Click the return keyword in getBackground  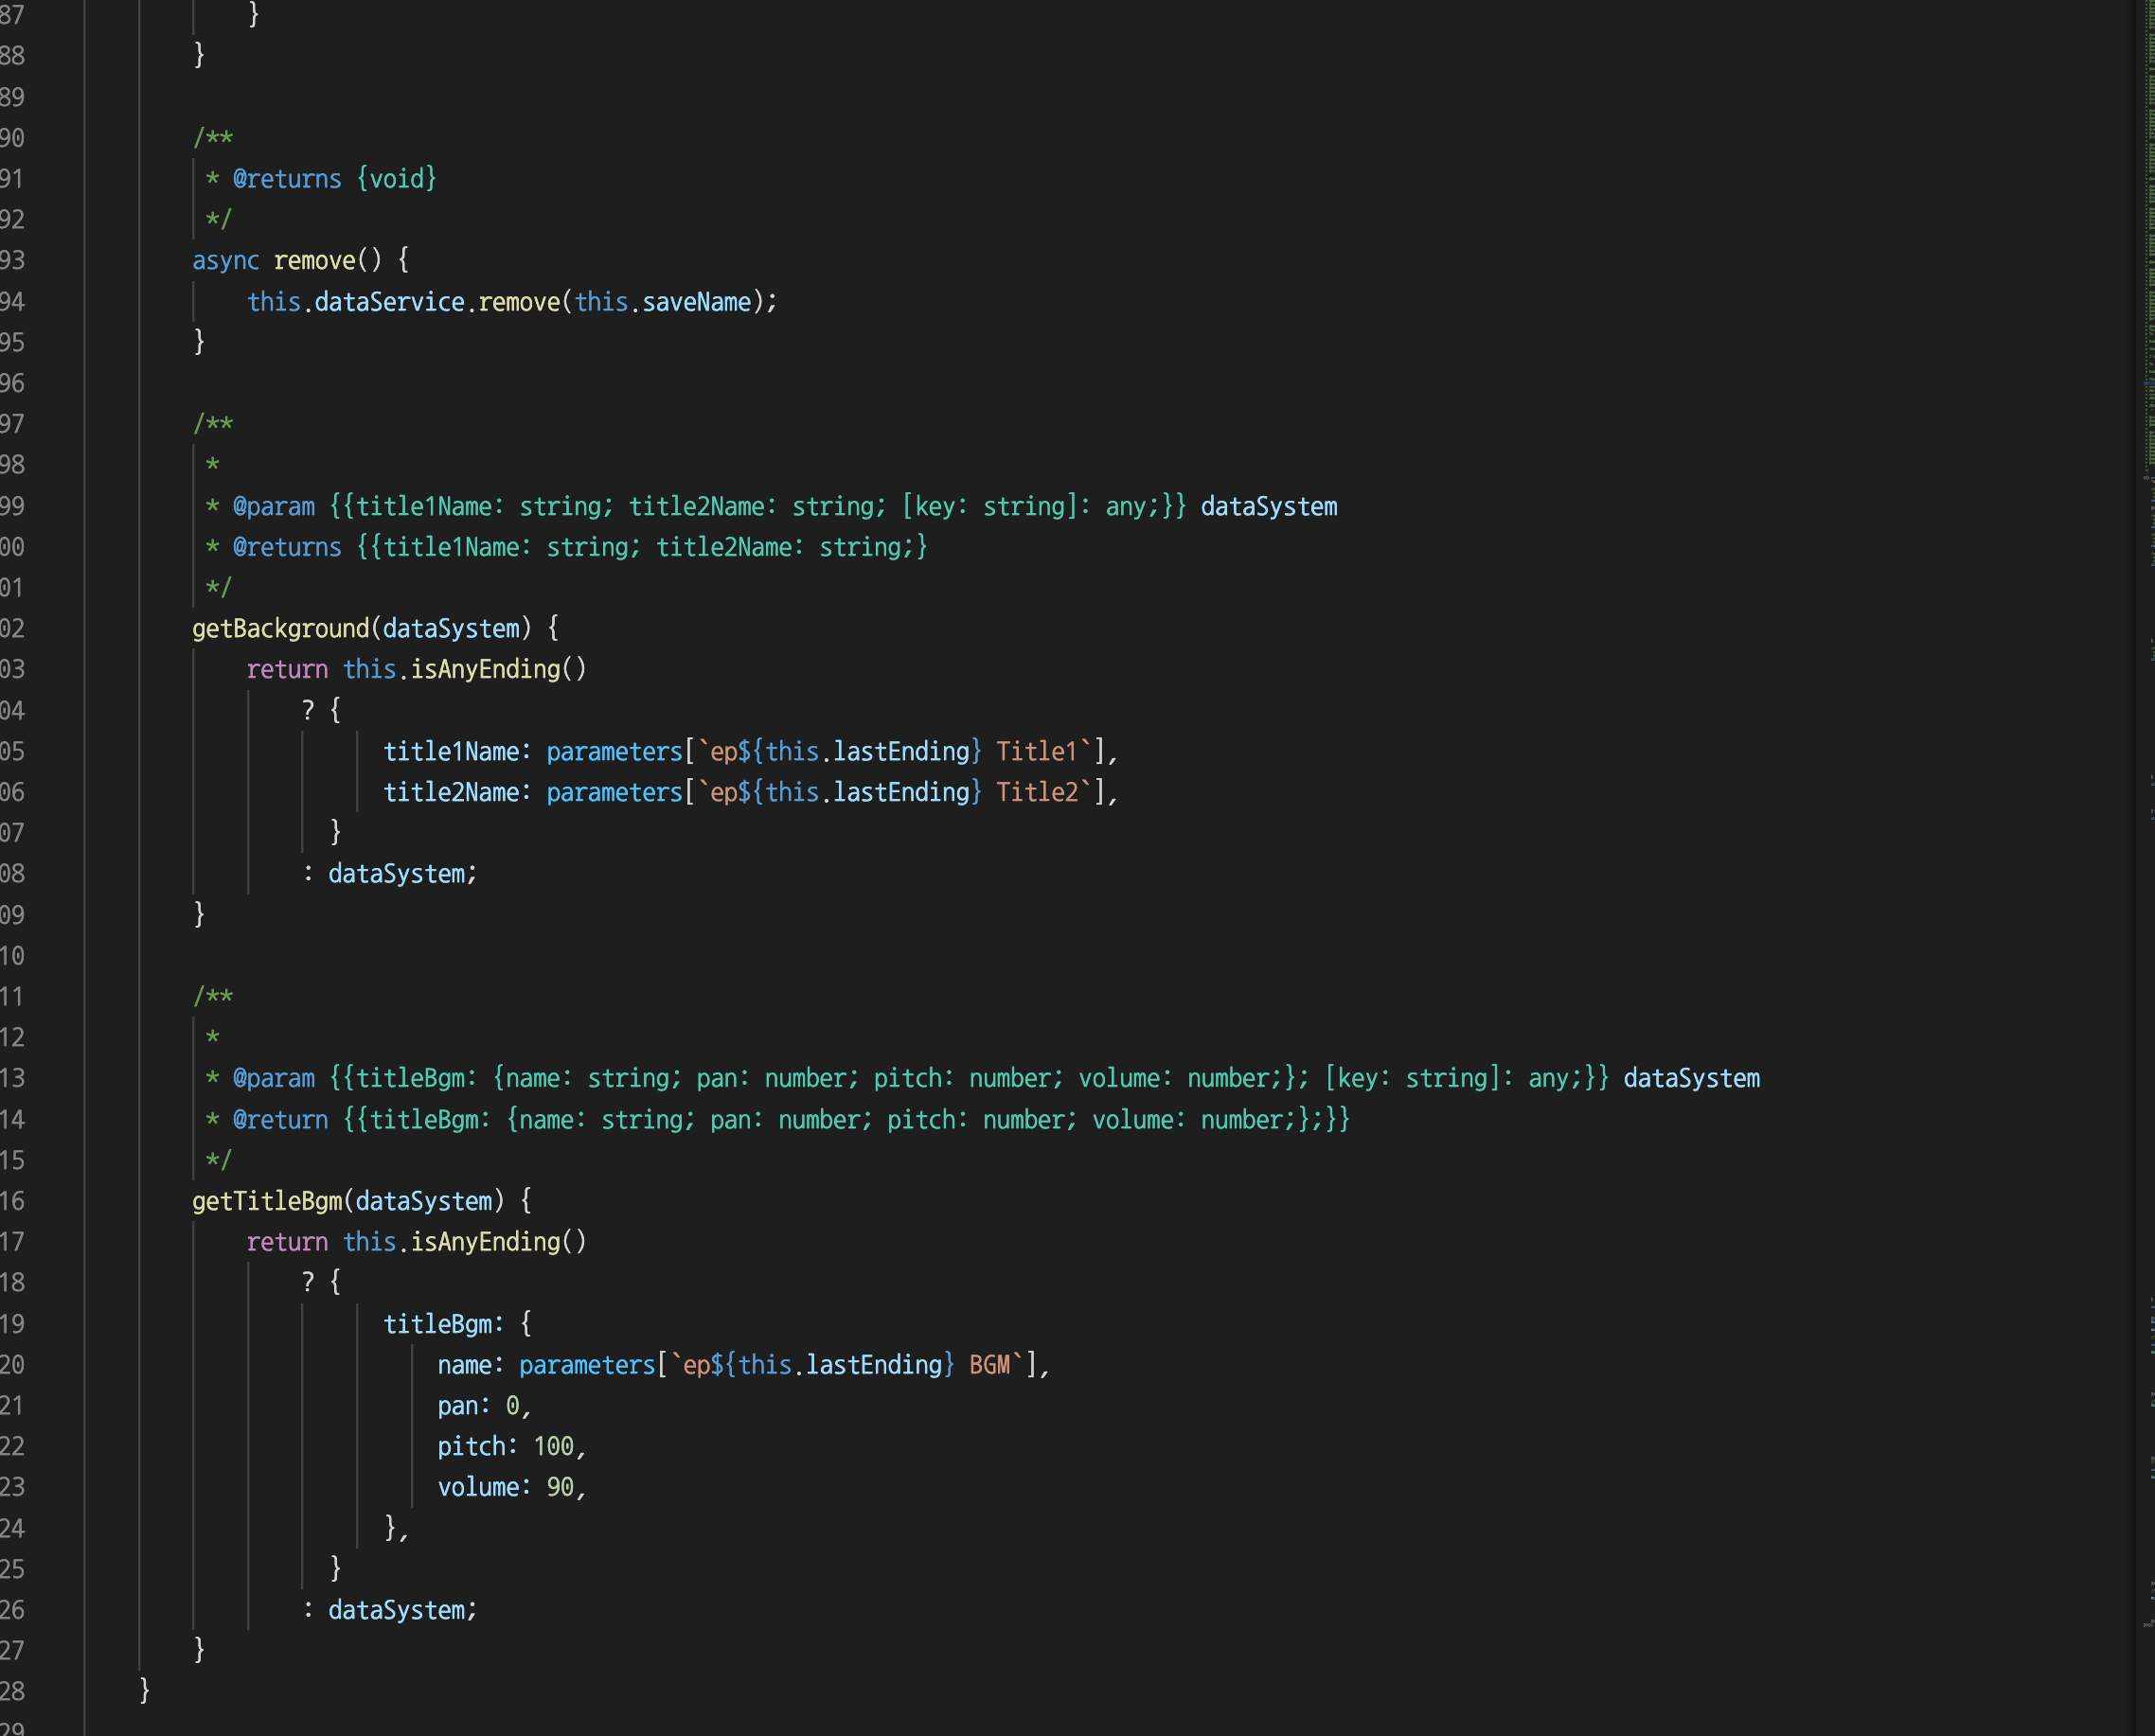click(287, 670)
